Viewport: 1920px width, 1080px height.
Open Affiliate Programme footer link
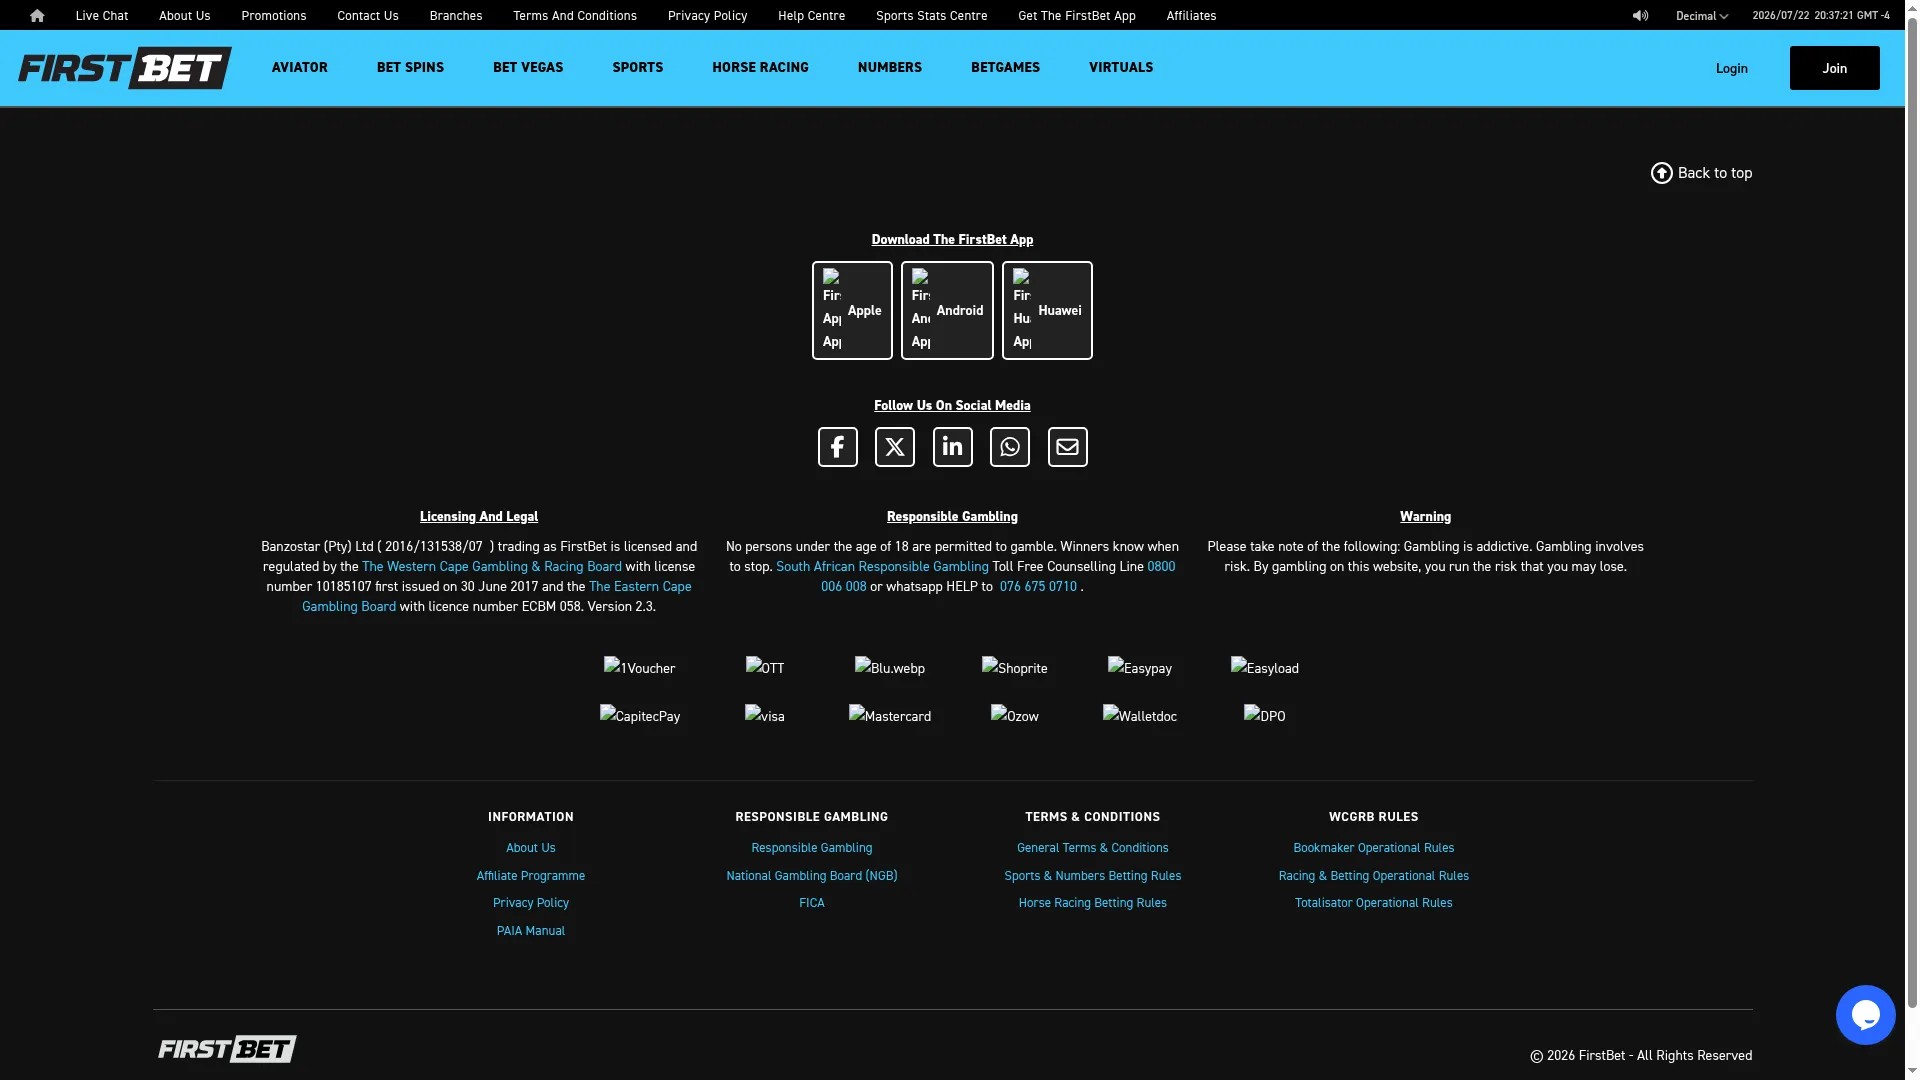[531, 876]
